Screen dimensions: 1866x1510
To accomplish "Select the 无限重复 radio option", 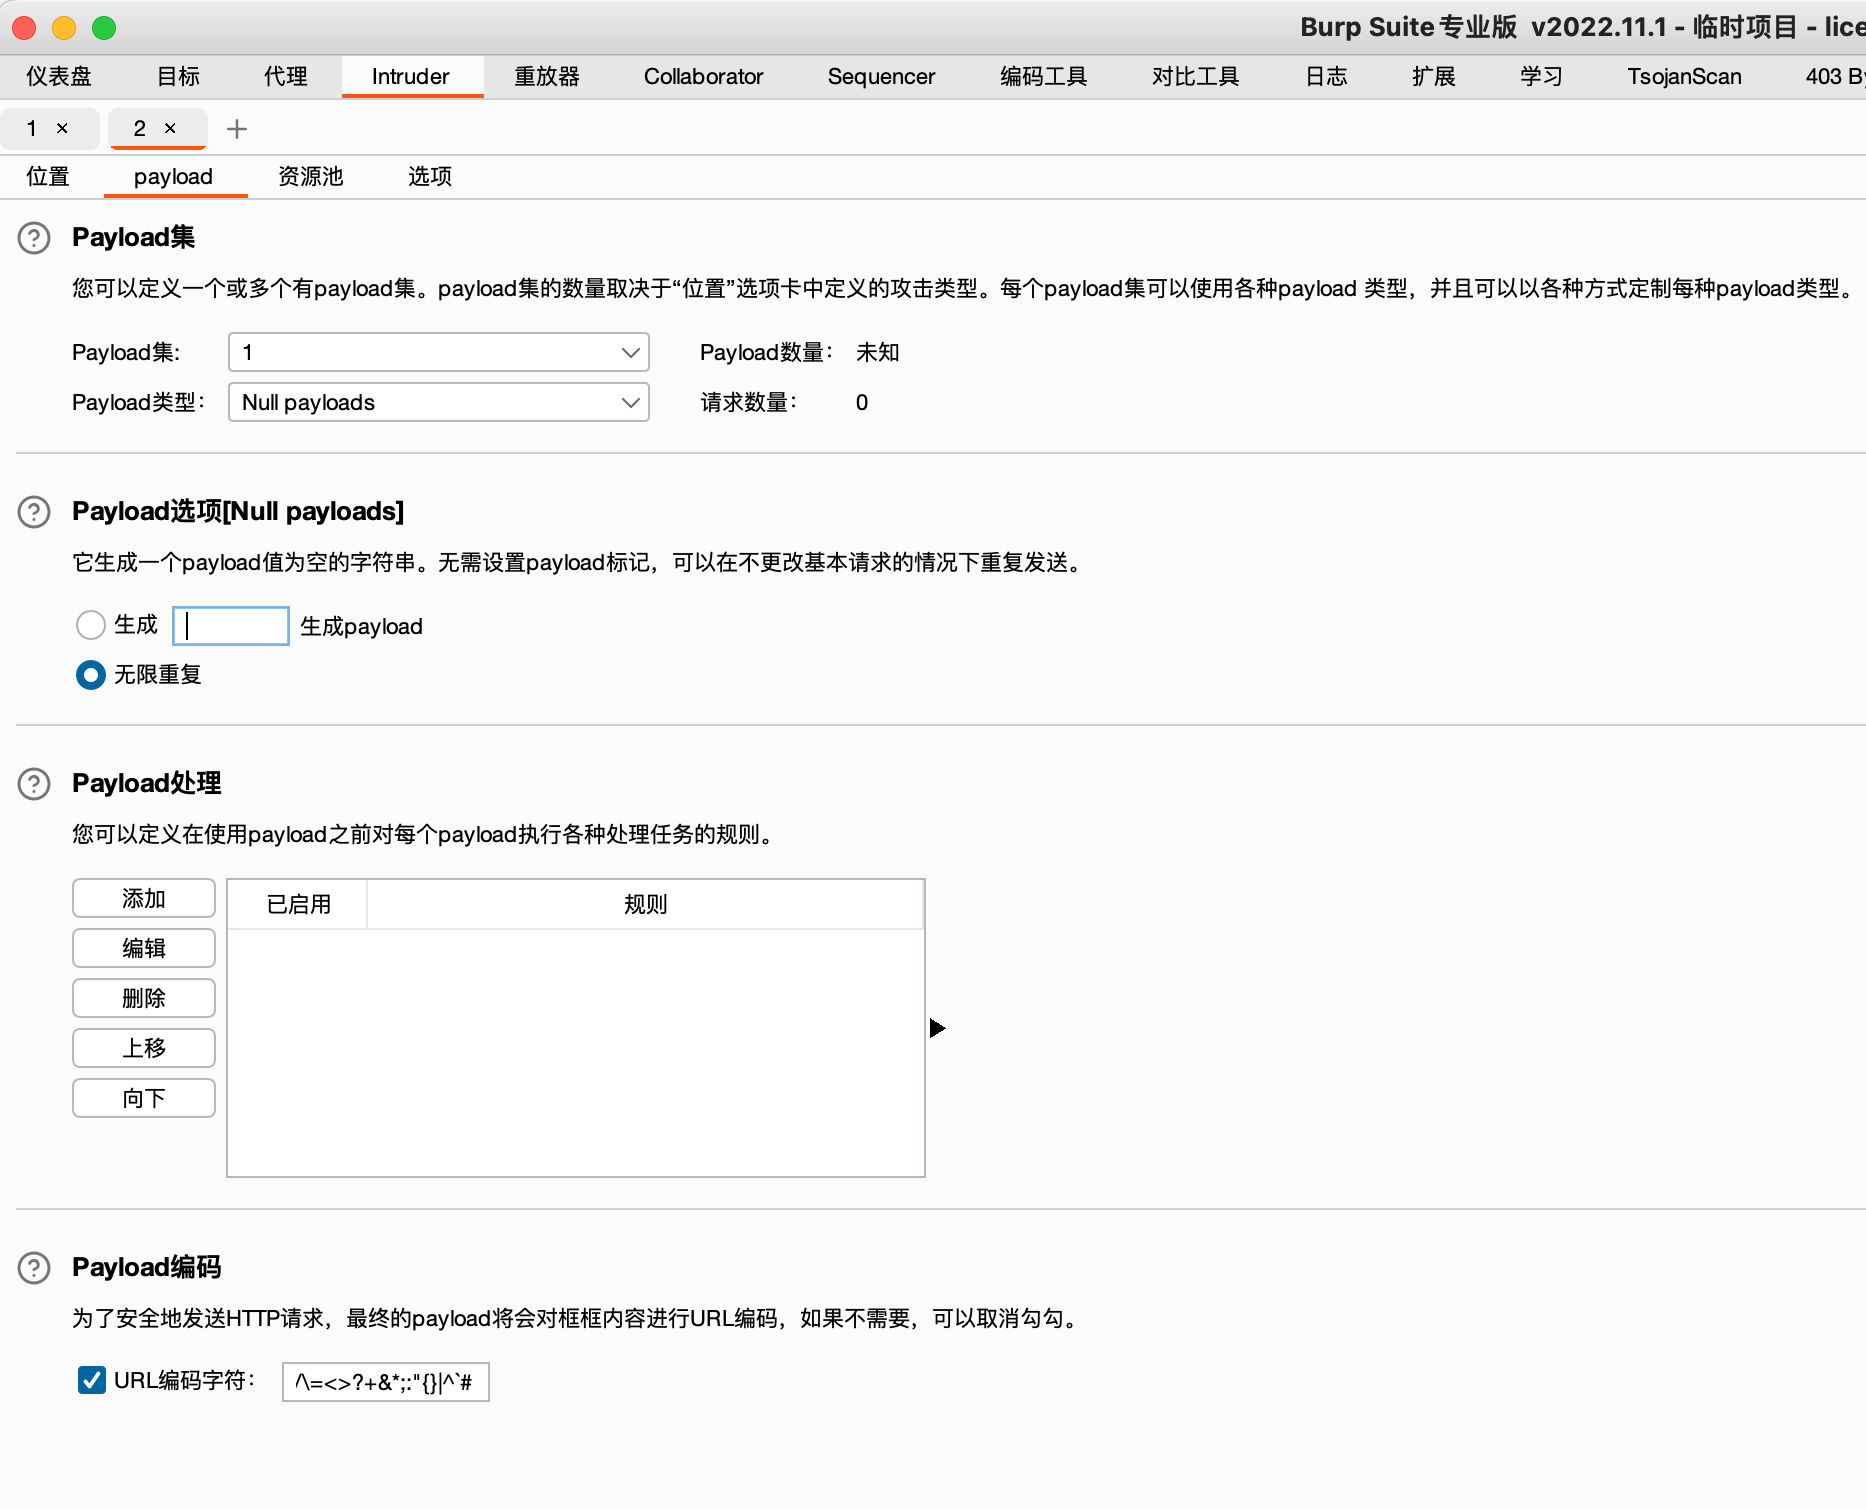I will pyautogui.click(x=91, y=675).
